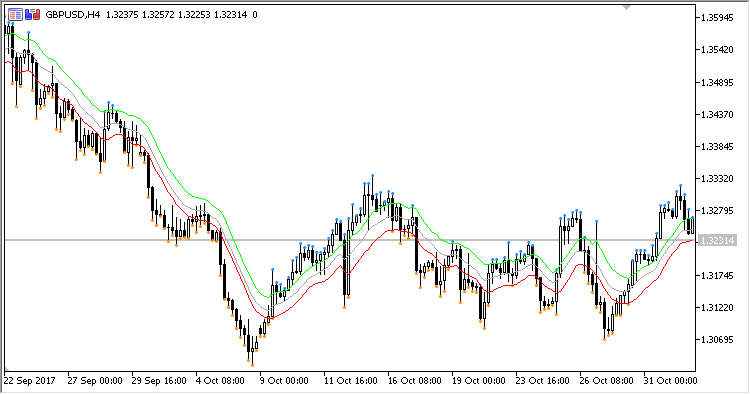Click time axis label 22 Sep 2017
The image size is (750, 394).
click(29, 381)
